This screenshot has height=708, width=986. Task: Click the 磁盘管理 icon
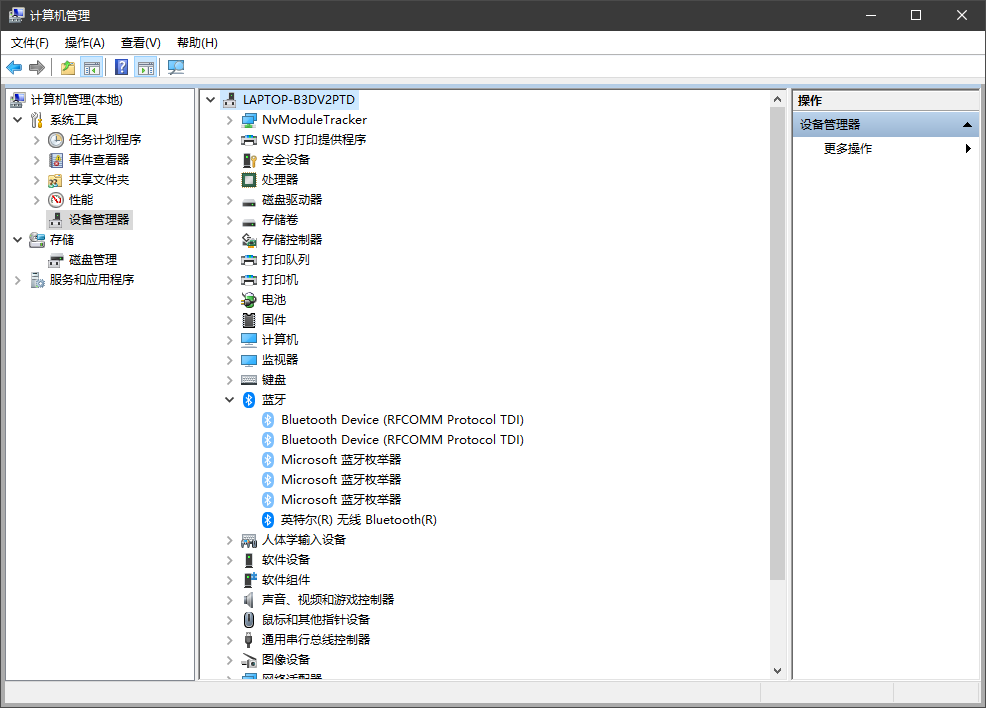point(56,260)
